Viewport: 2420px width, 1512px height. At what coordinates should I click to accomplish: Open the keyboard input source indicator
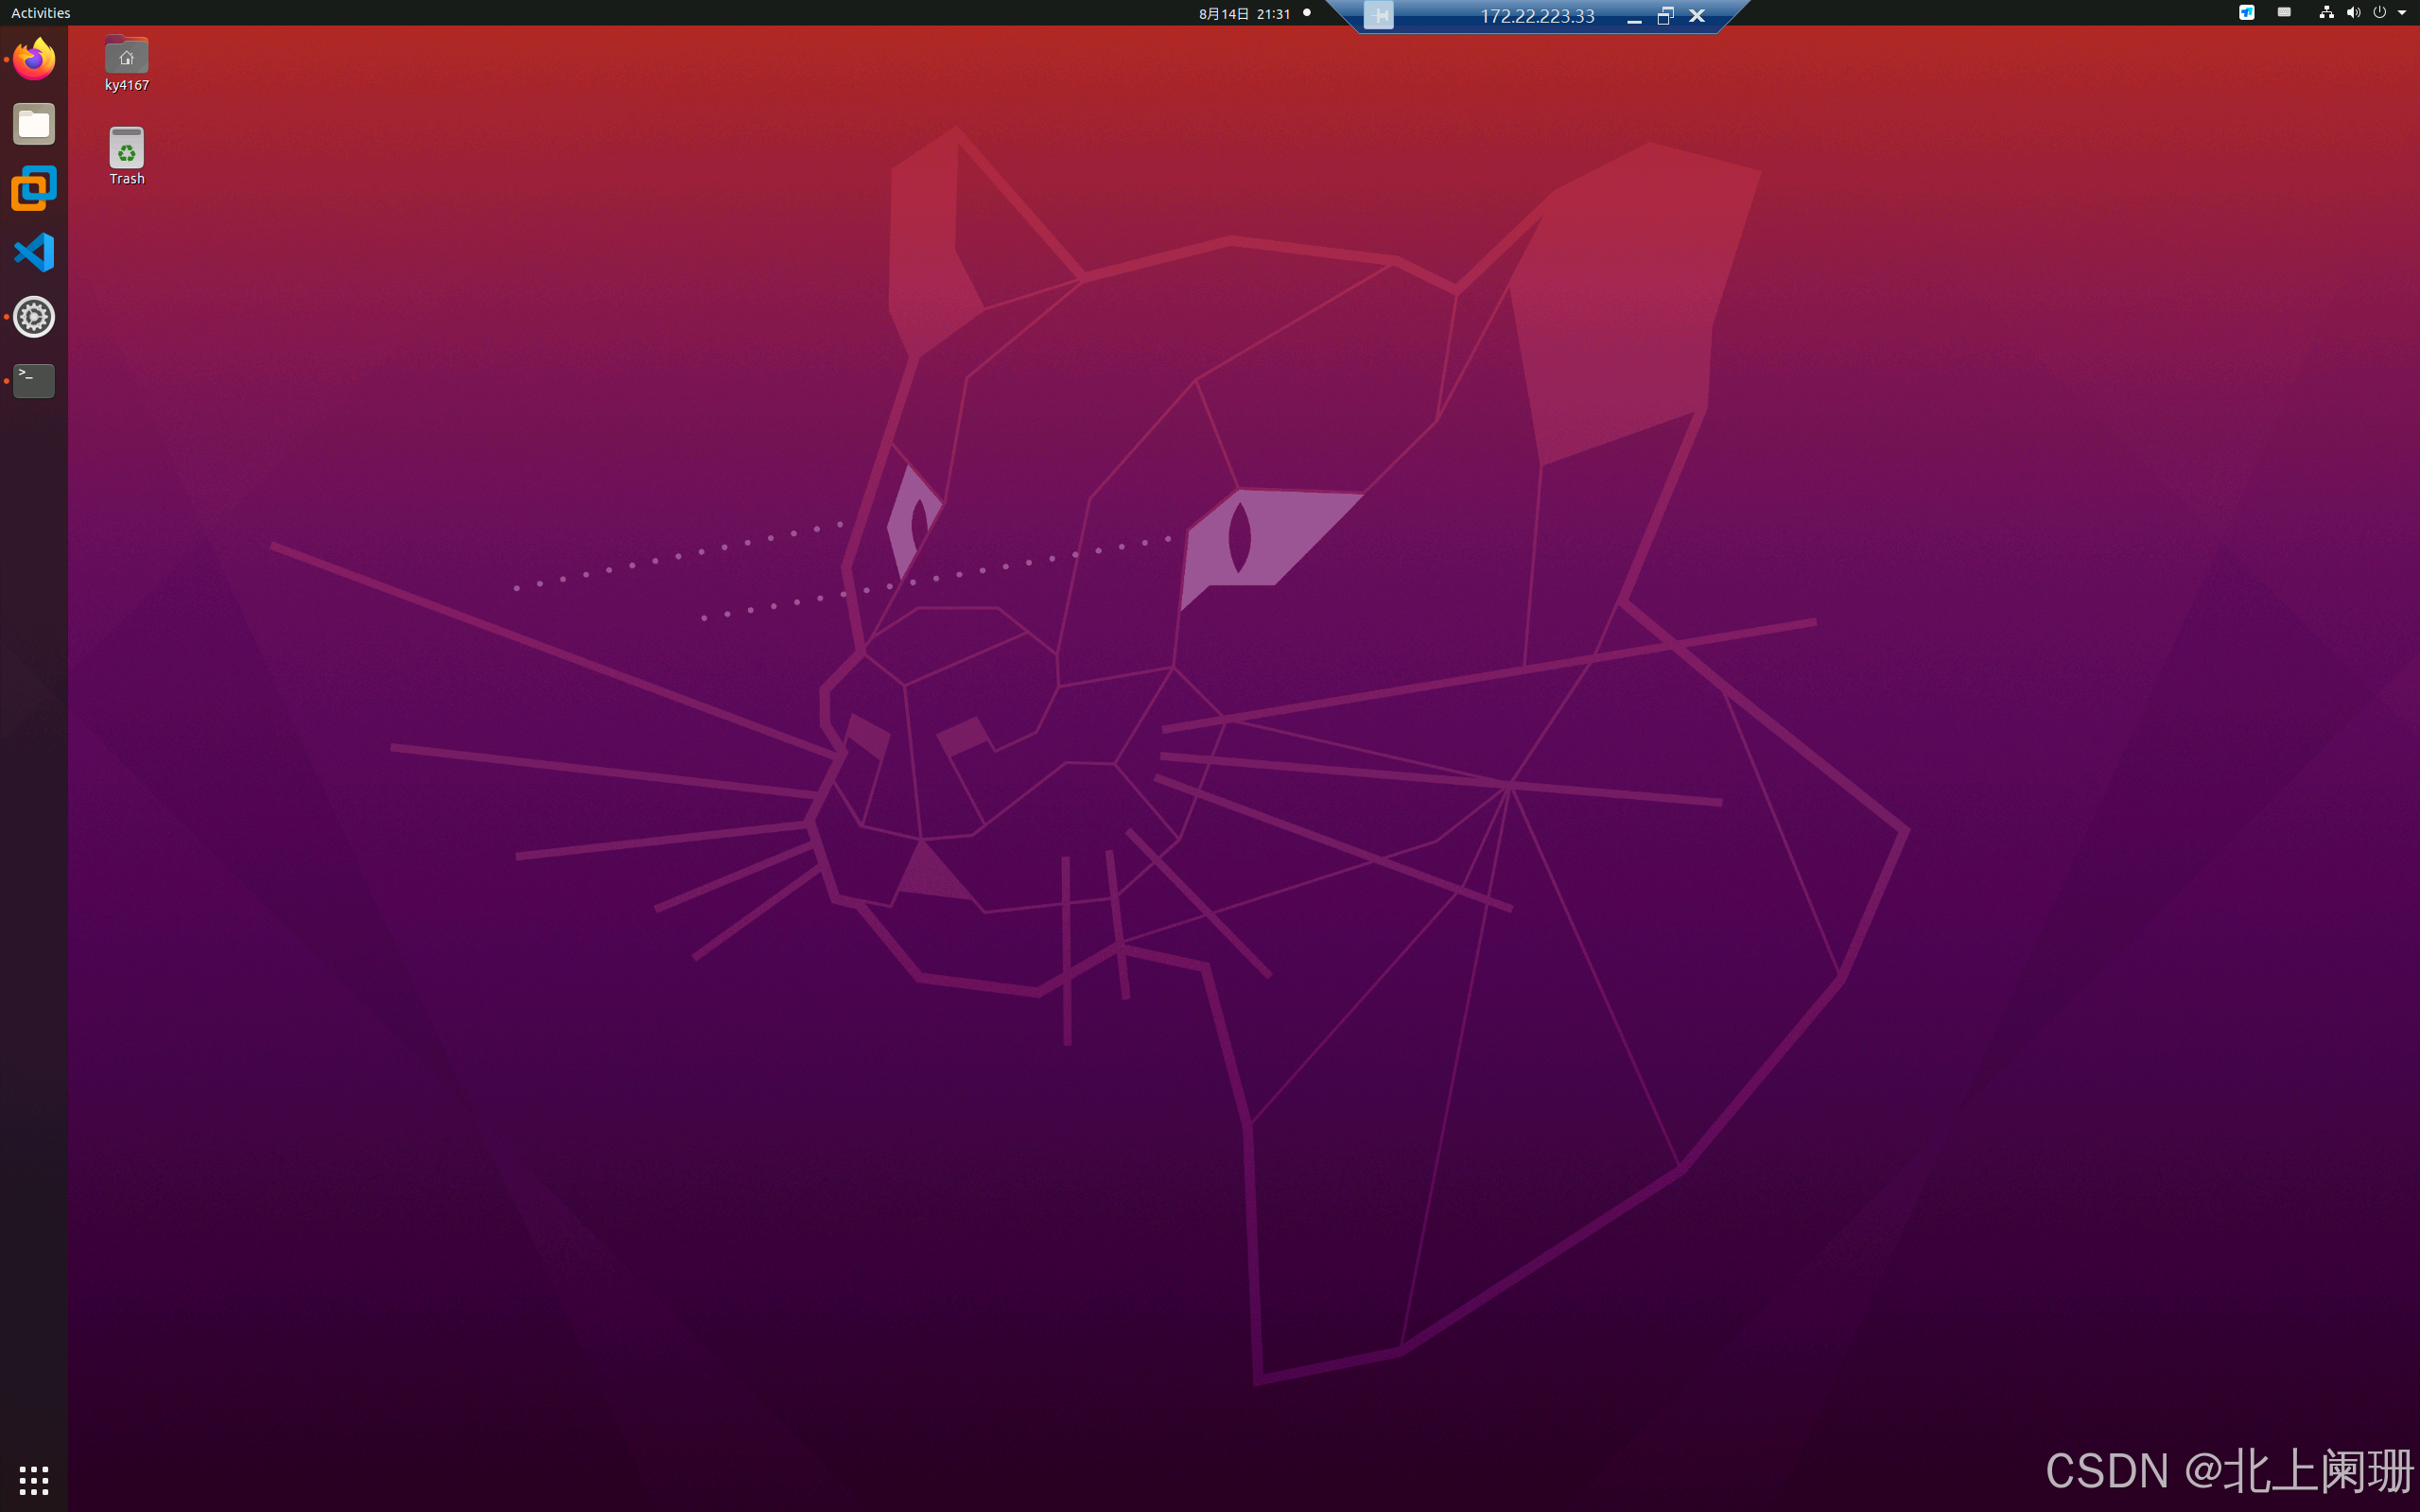click(2284, 13)
